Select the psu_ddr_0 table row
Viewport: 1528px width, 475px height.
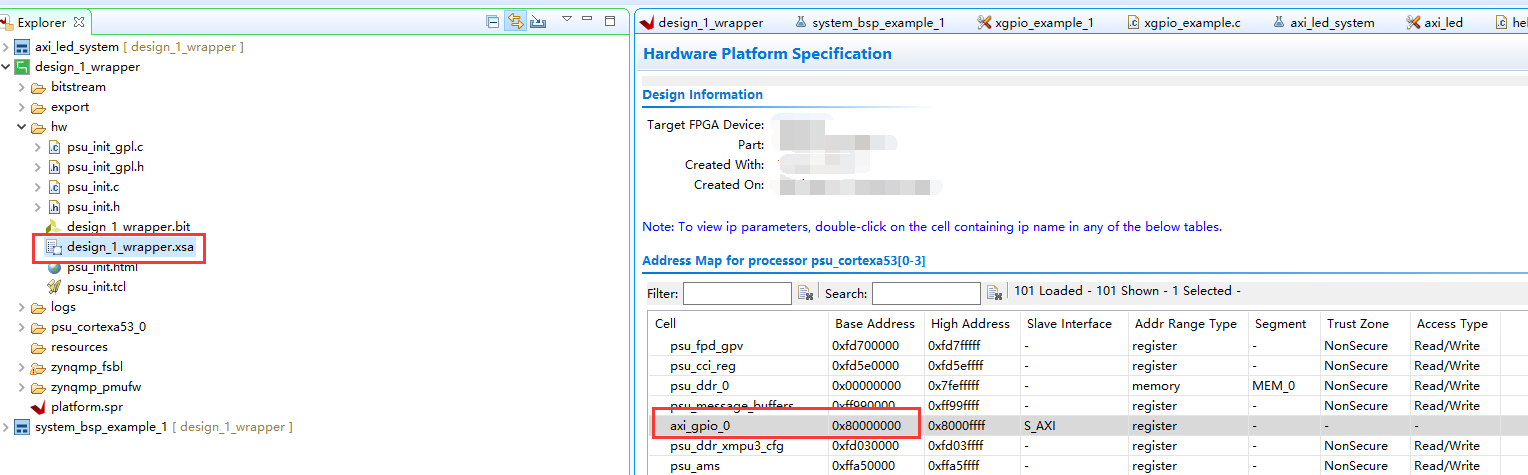[1088, 386]
